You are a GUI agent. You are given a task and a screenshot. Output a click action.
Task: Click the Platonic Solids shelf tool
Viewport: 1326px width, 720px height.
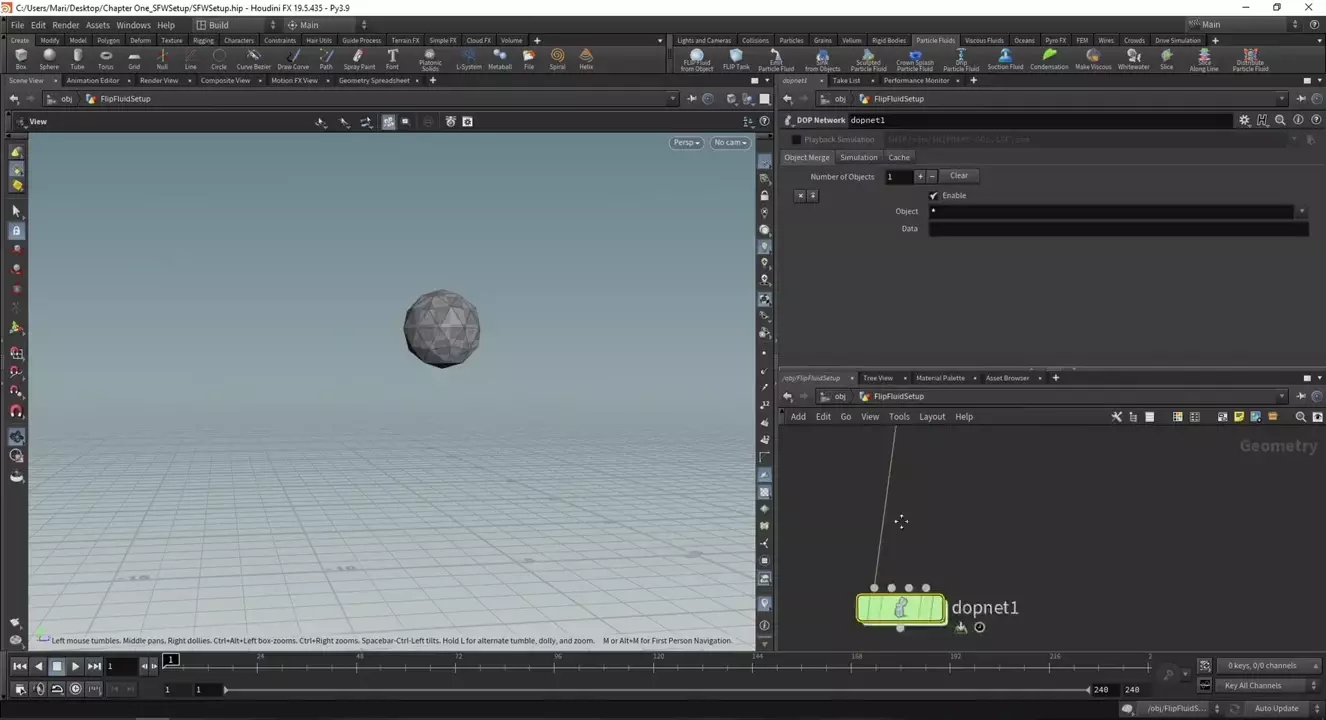[x=430, y=59]
